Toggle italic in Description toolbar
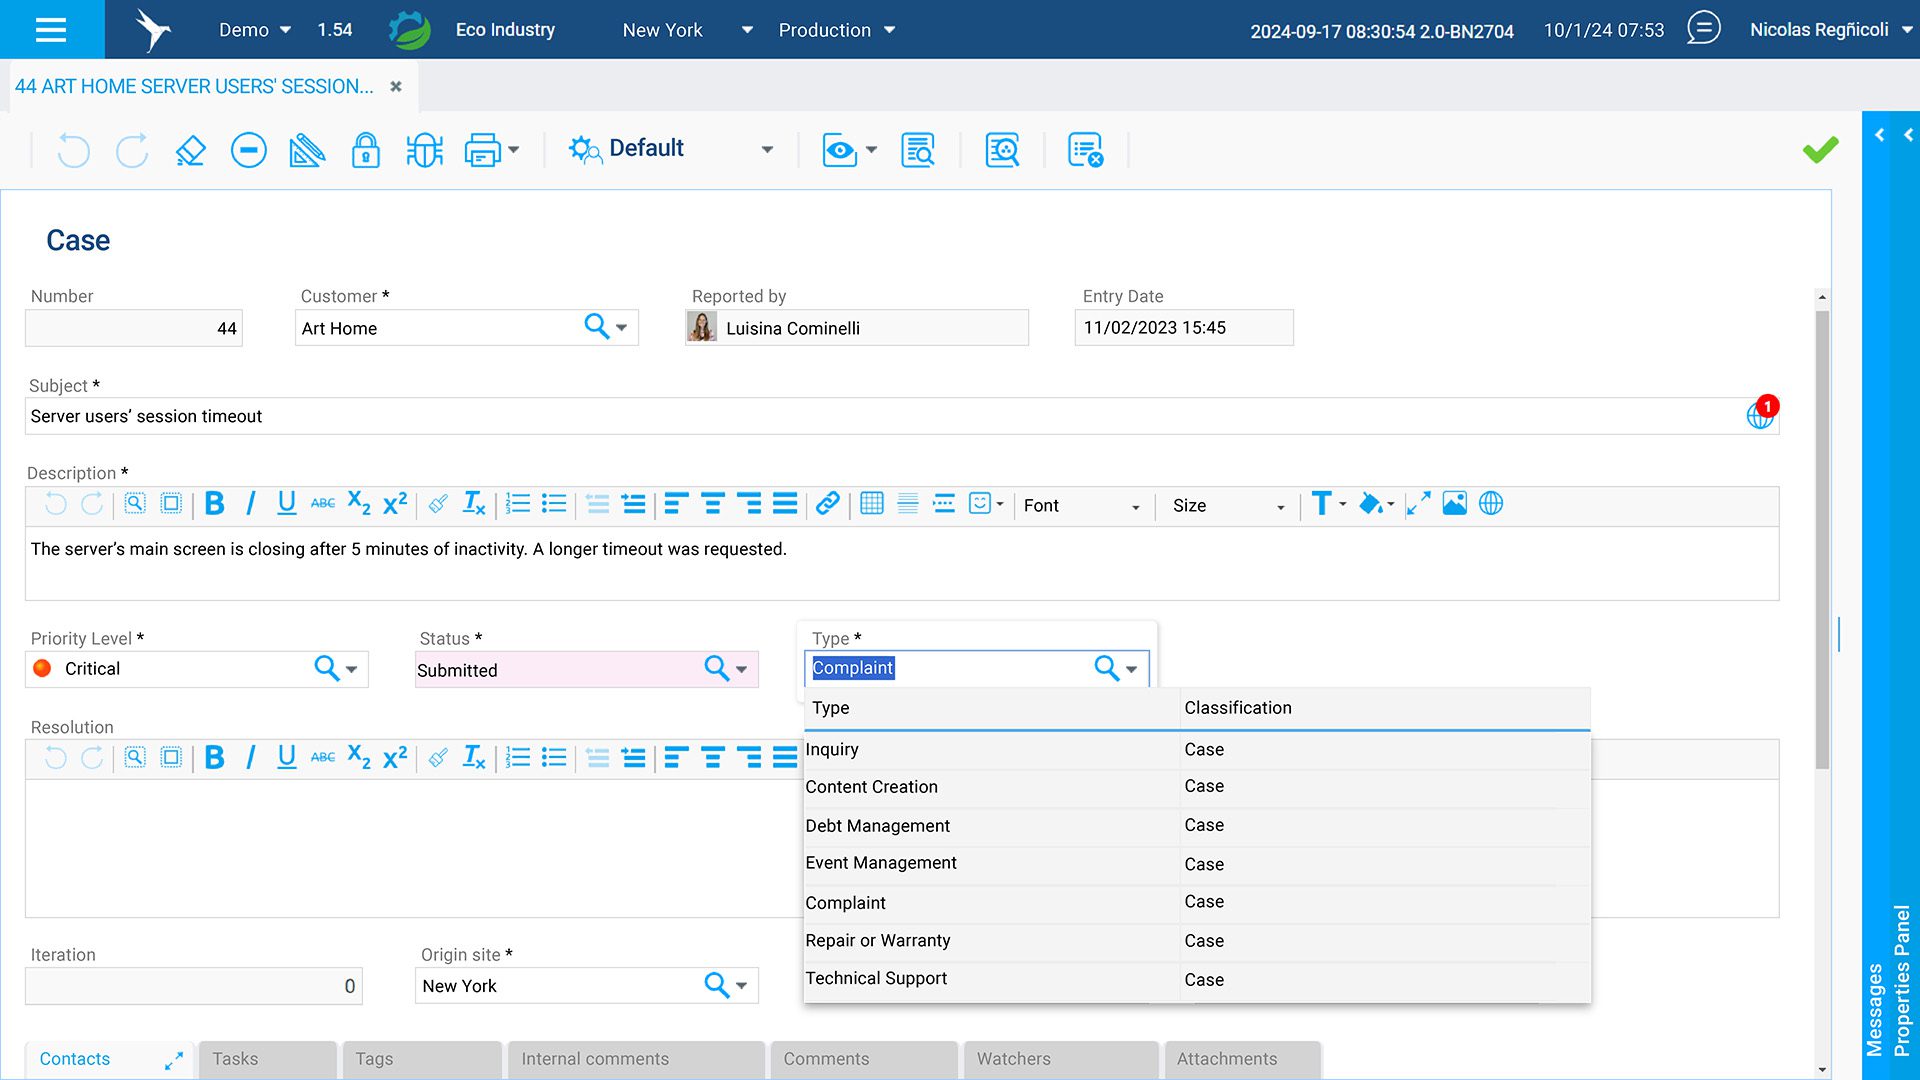1920x1080 pixels. tap(250, 504)
